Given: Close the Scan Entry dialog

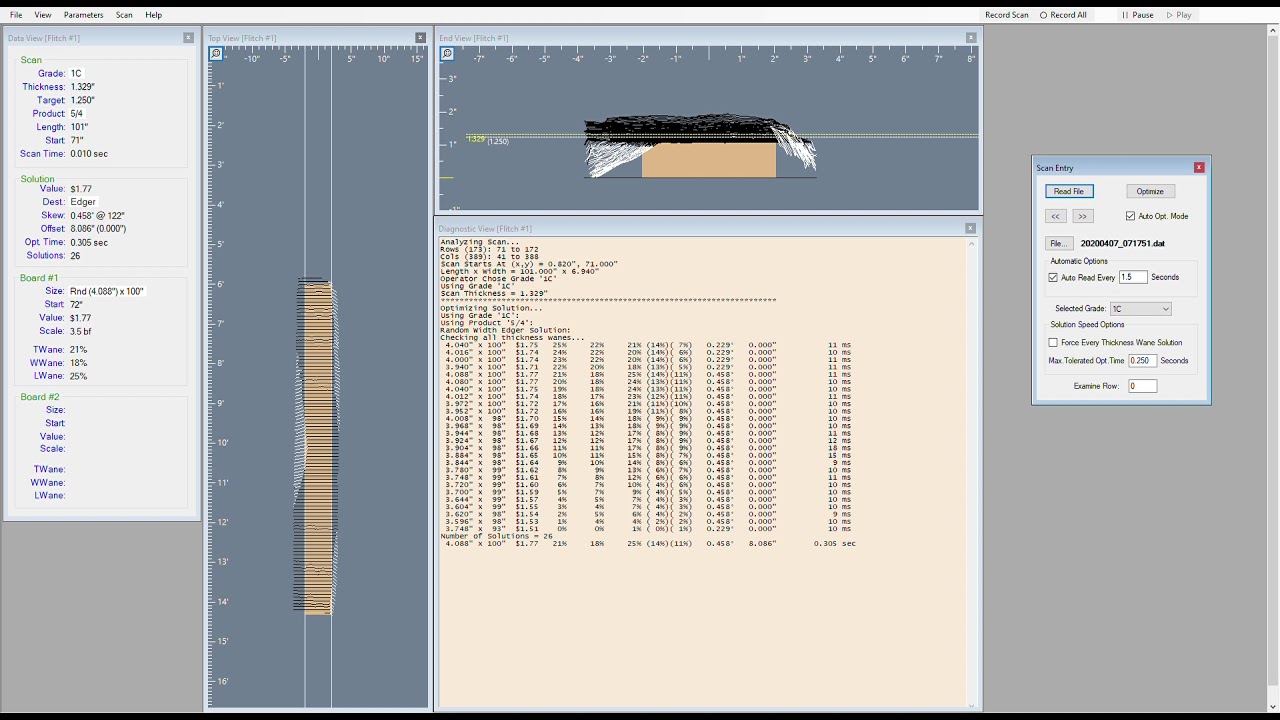Looking at the screenshot, I should (1199, 168).
